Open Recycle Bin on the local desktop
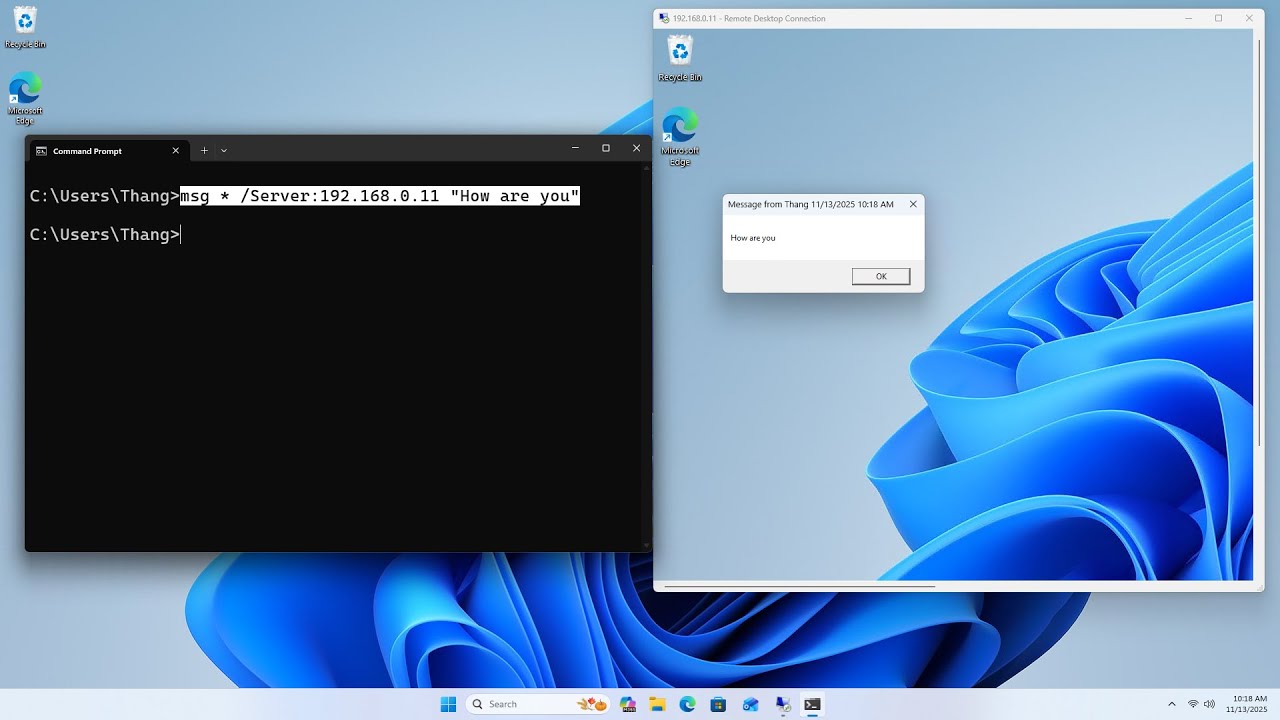This screenshot has height=720, width=1280. [25, 27]
